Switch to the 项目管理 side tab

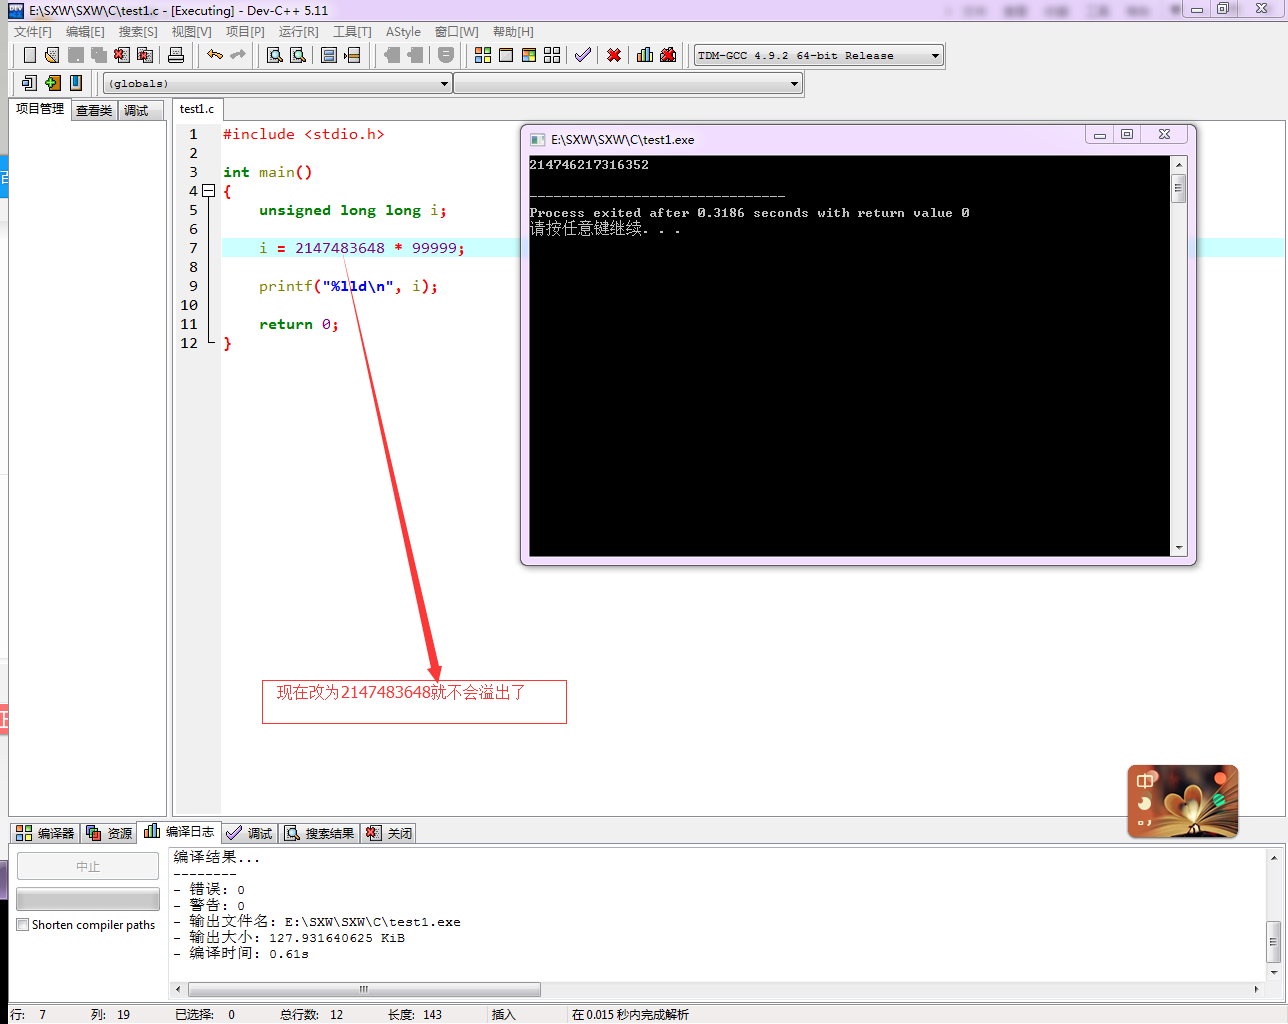click(x=40, y=109)
